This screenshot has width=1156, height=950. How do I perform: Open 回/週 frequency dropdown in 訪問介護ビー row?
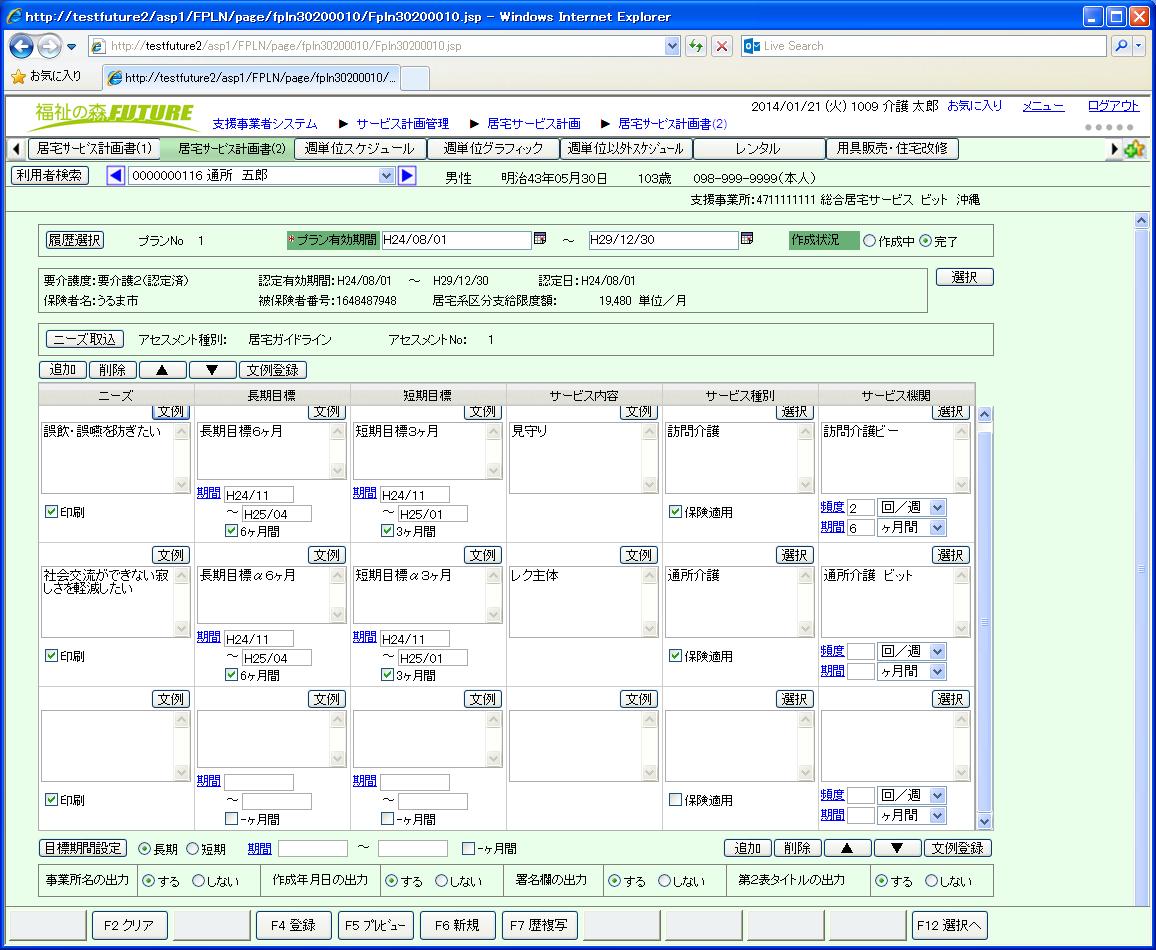937,507
